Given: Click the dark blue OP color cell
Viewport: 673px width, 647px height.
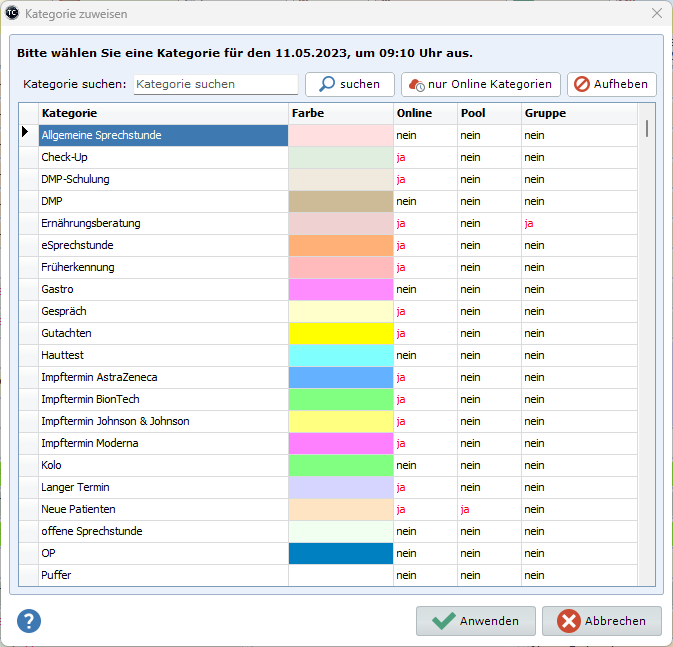Looking at the screenshot, I should tap(340, 553).
